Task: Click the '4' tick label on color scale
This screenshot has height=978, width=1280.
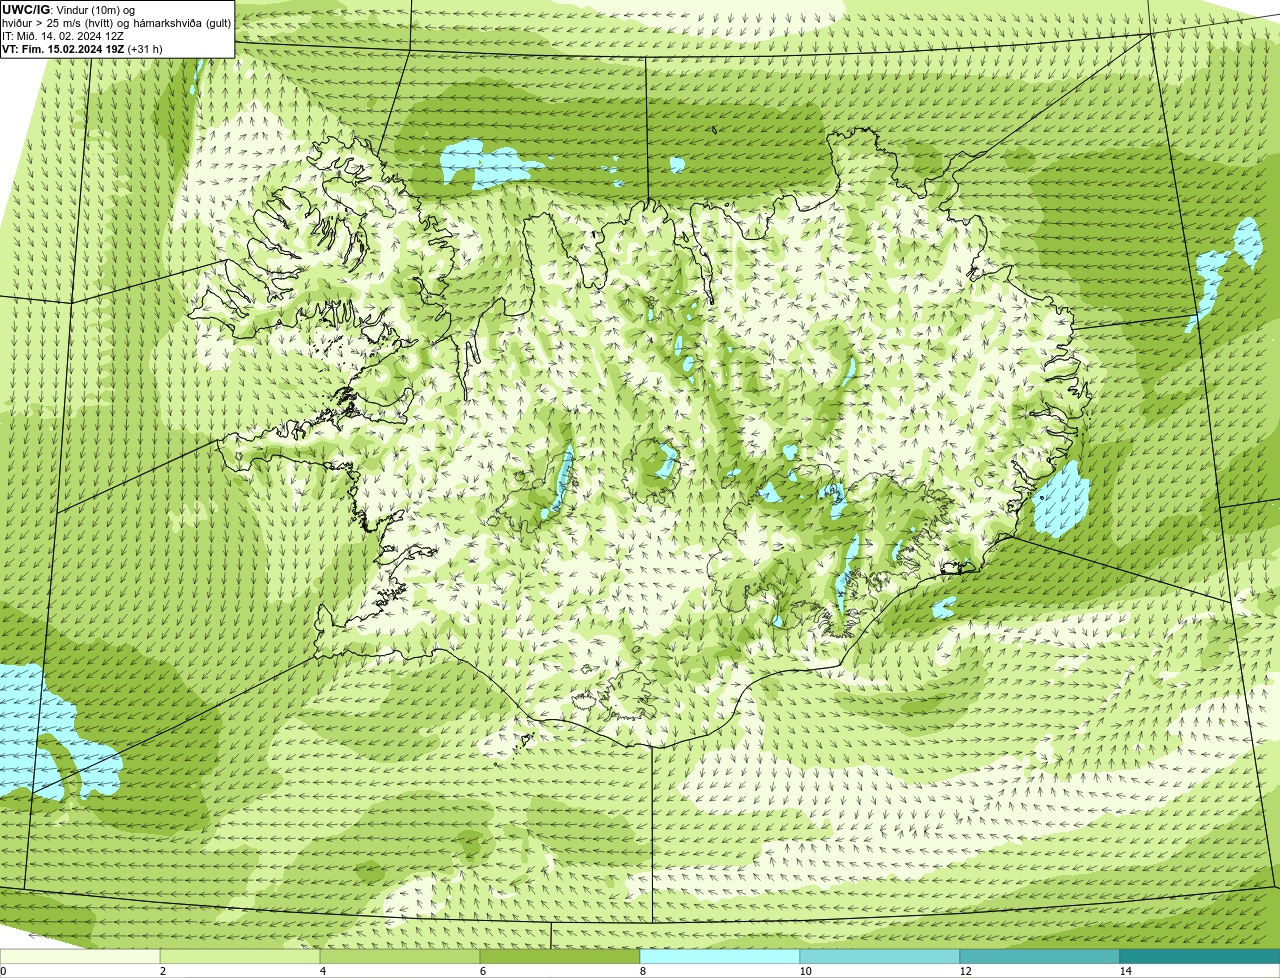Action: pyautogui.click(x=322, y=971)
